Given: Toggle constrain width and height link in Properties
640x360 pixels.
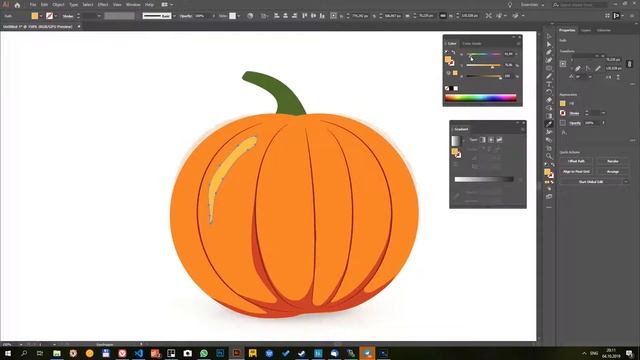Looking at the screenshot, I should 629,64.
